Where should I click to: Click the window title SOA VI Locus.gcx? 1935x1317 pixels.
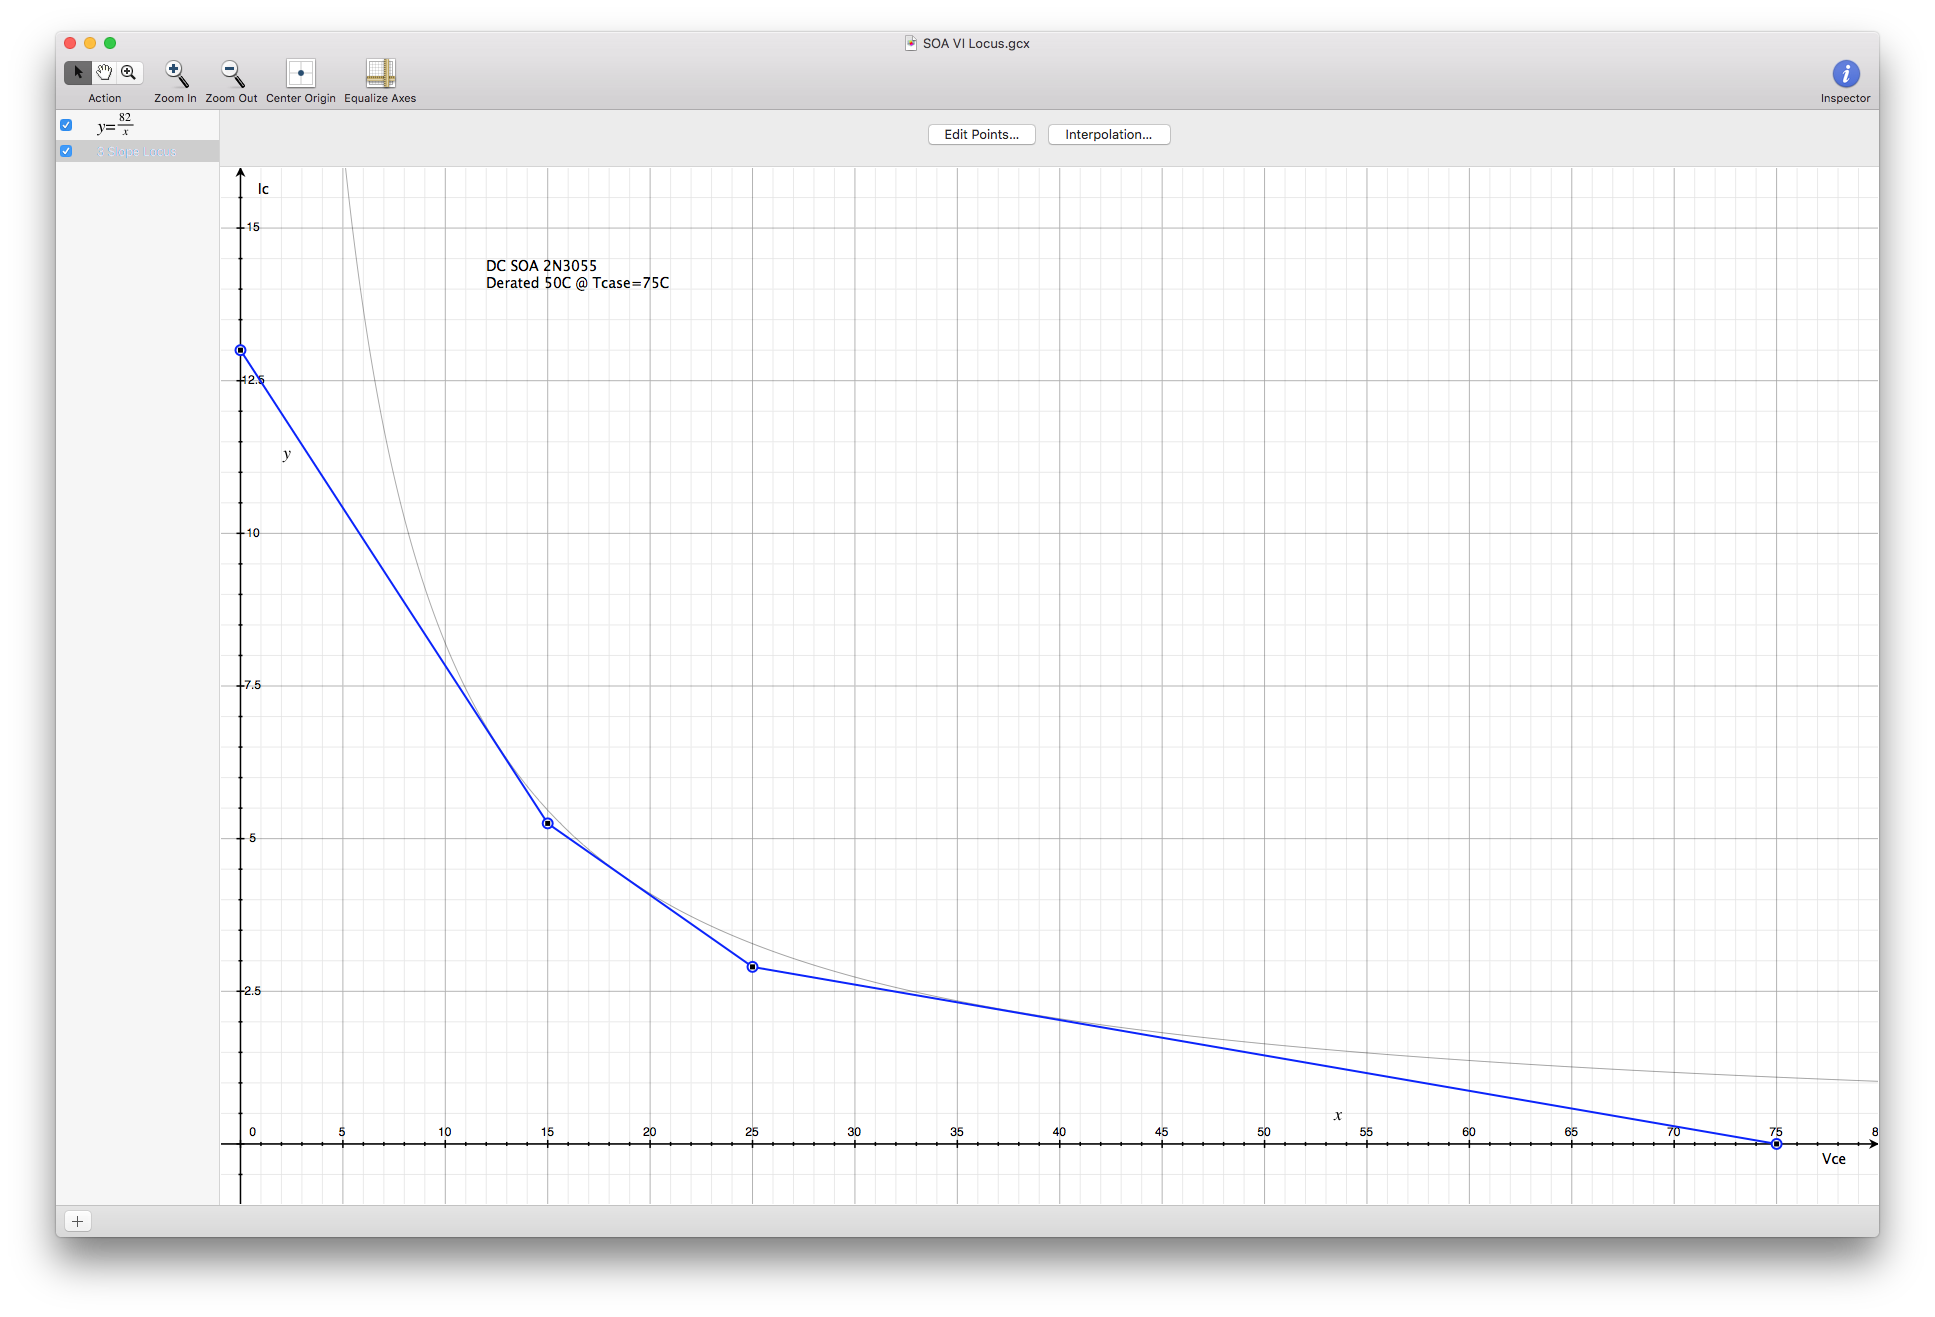coord(976,43)
